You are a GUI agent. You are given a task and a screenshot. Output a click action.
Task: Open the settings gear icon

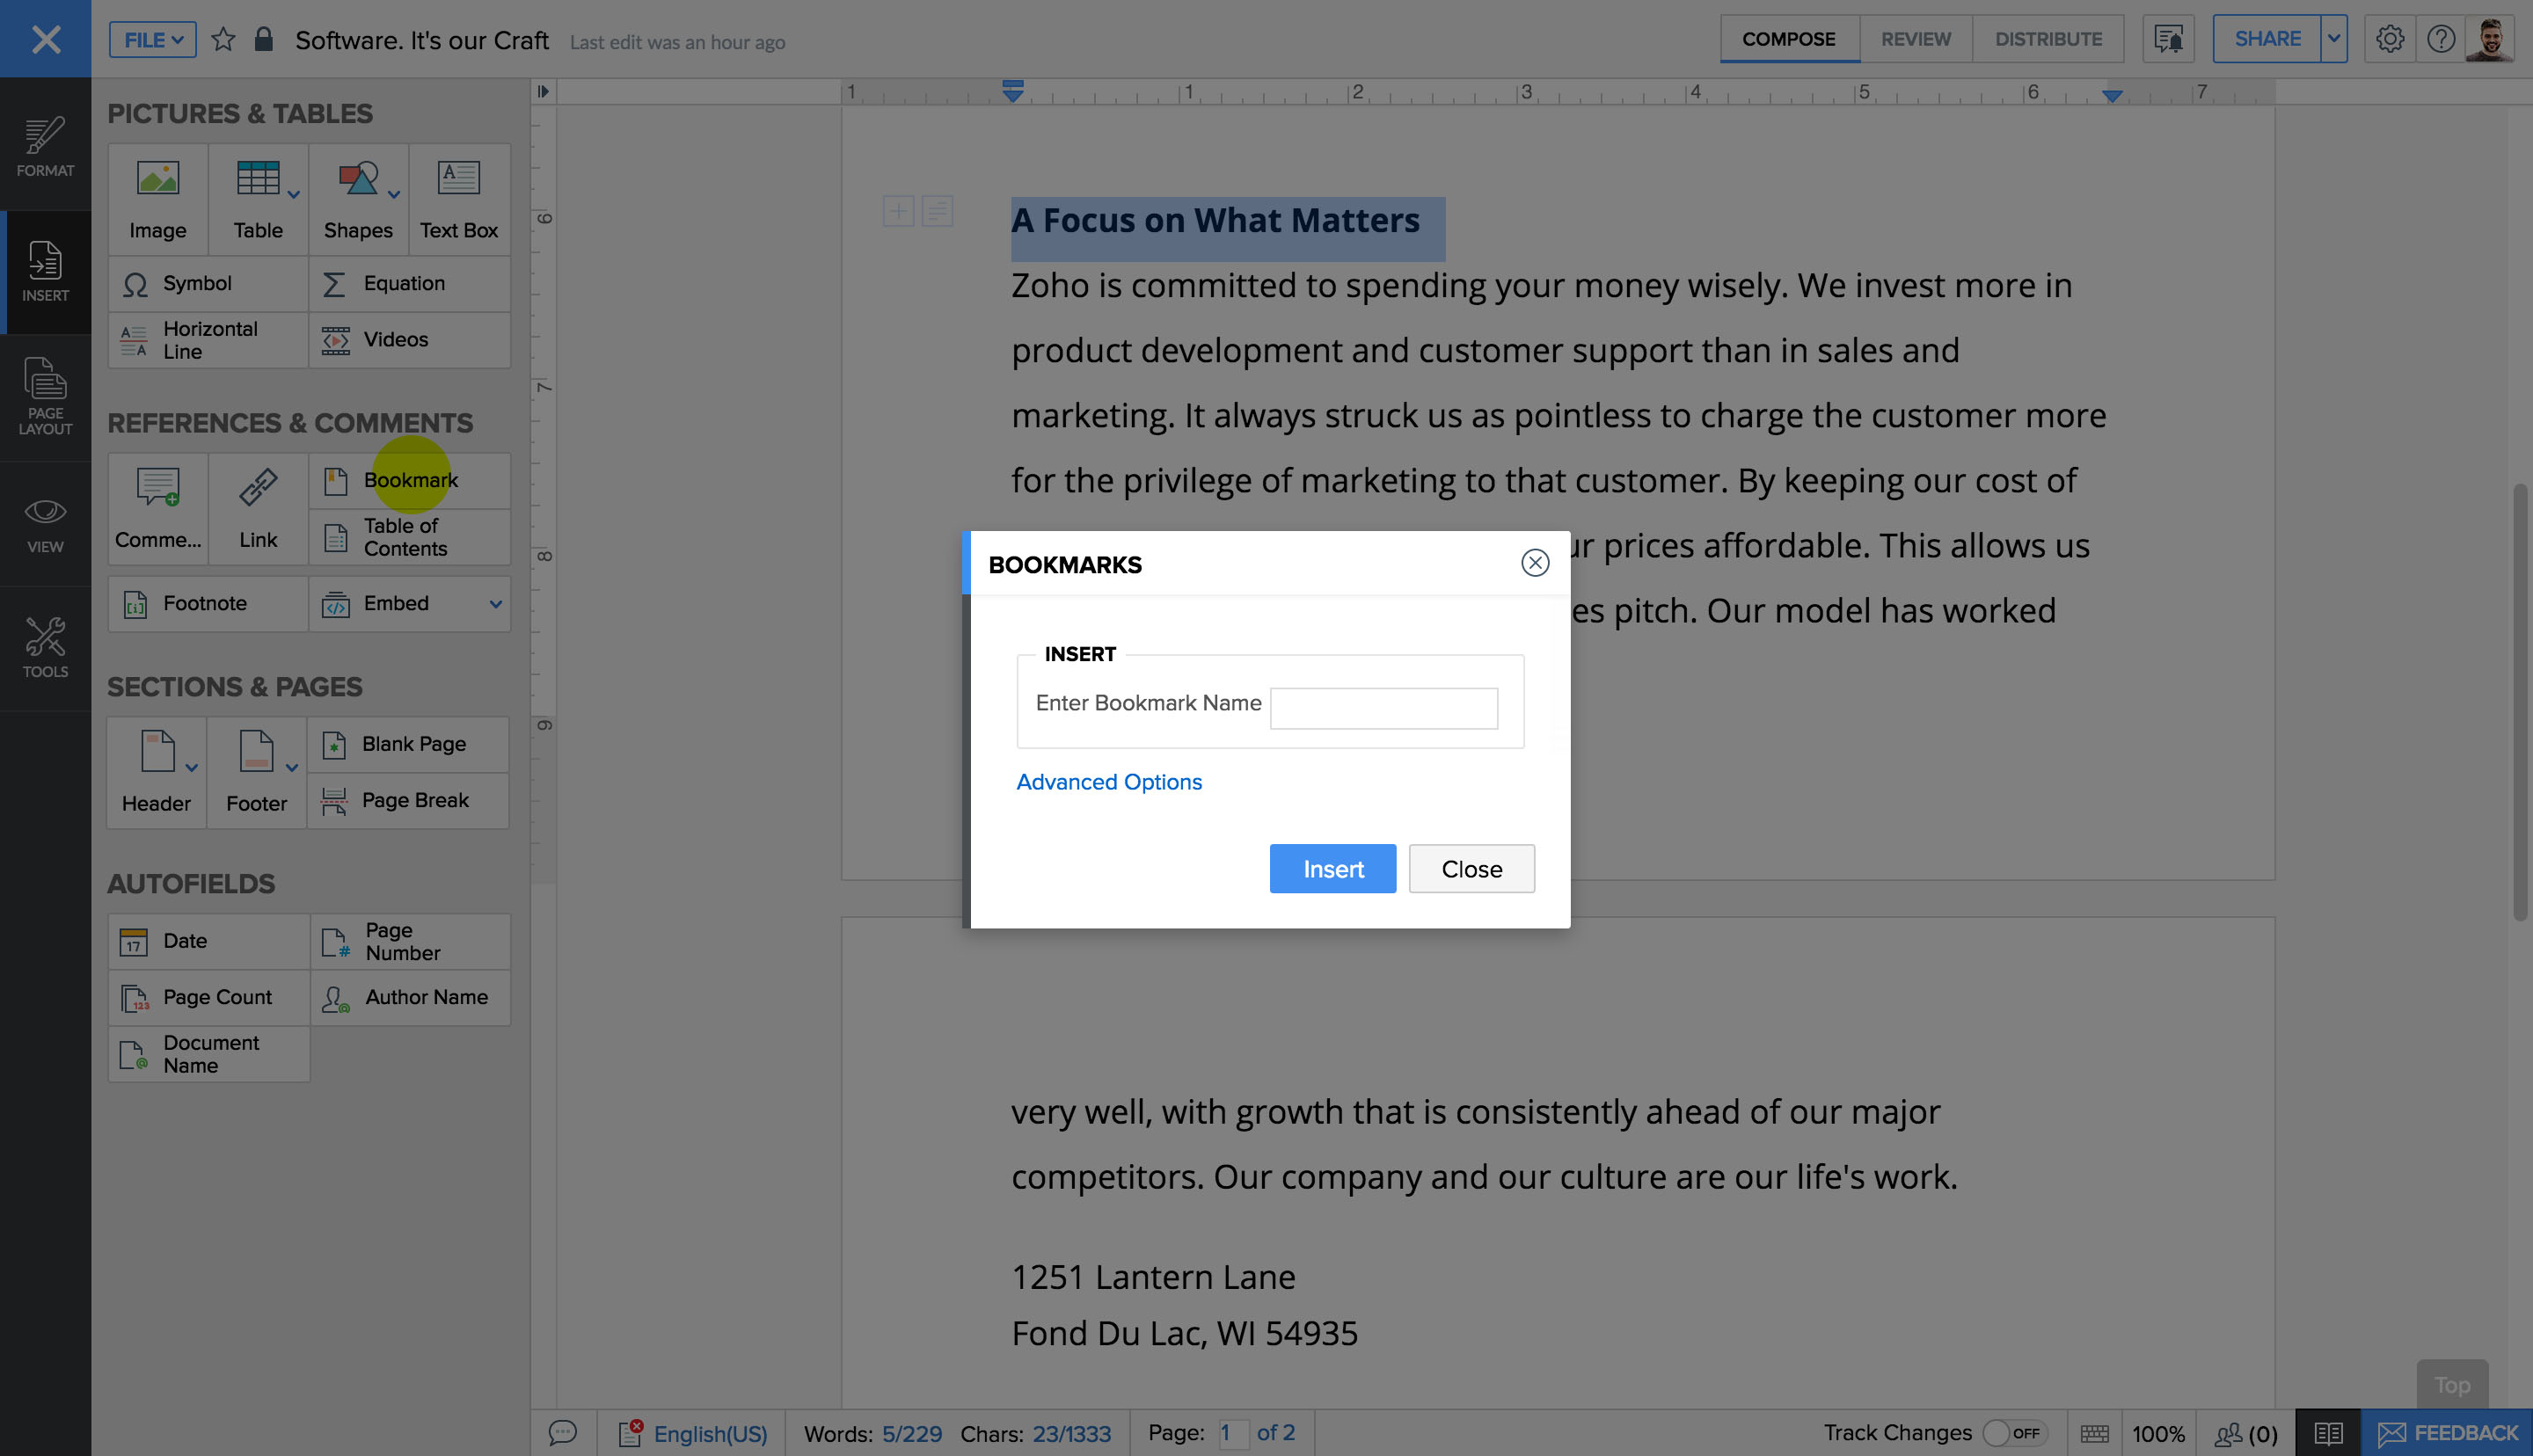pyautogui.click(x=2389, y=39)
